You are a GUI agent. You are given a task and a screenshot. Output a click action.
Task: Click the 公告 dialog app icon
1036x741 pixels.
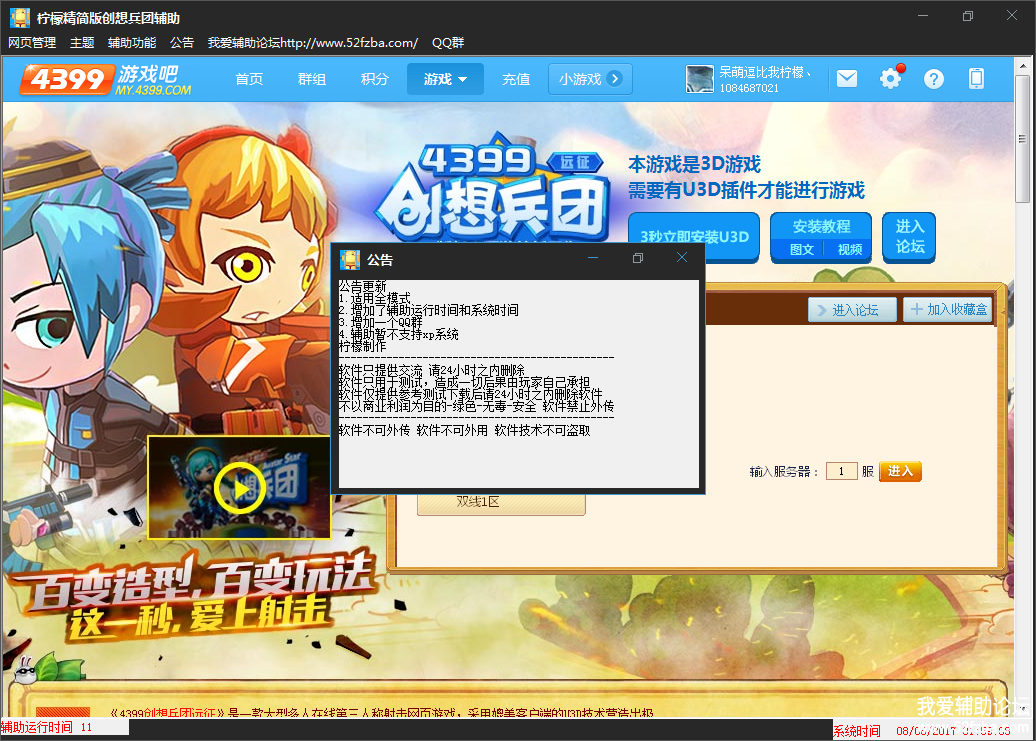[x=350, y=260]
